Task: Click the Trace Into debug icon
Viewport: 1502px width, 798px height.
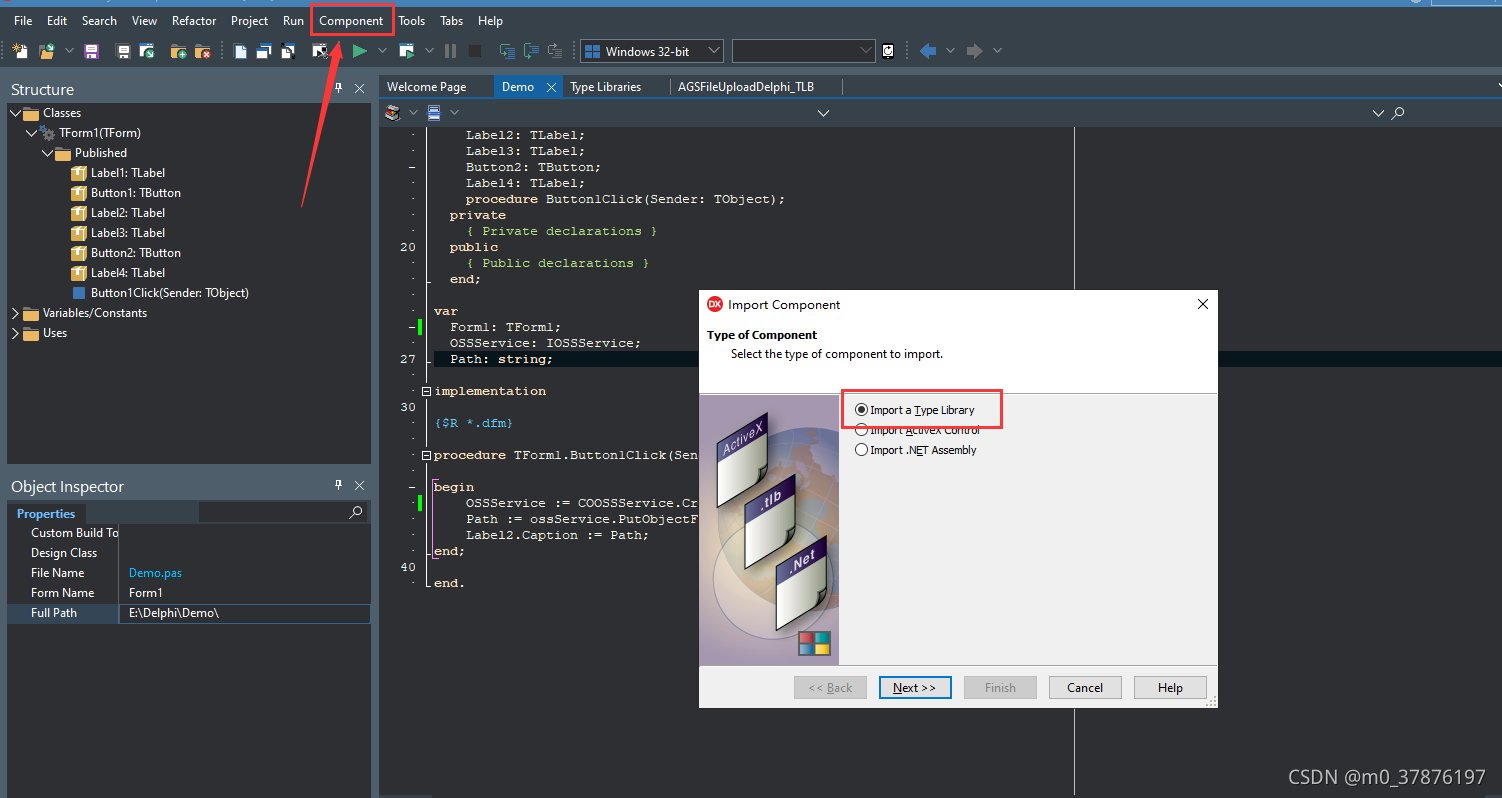Action: pyautogui.click(x=507, y=51)
